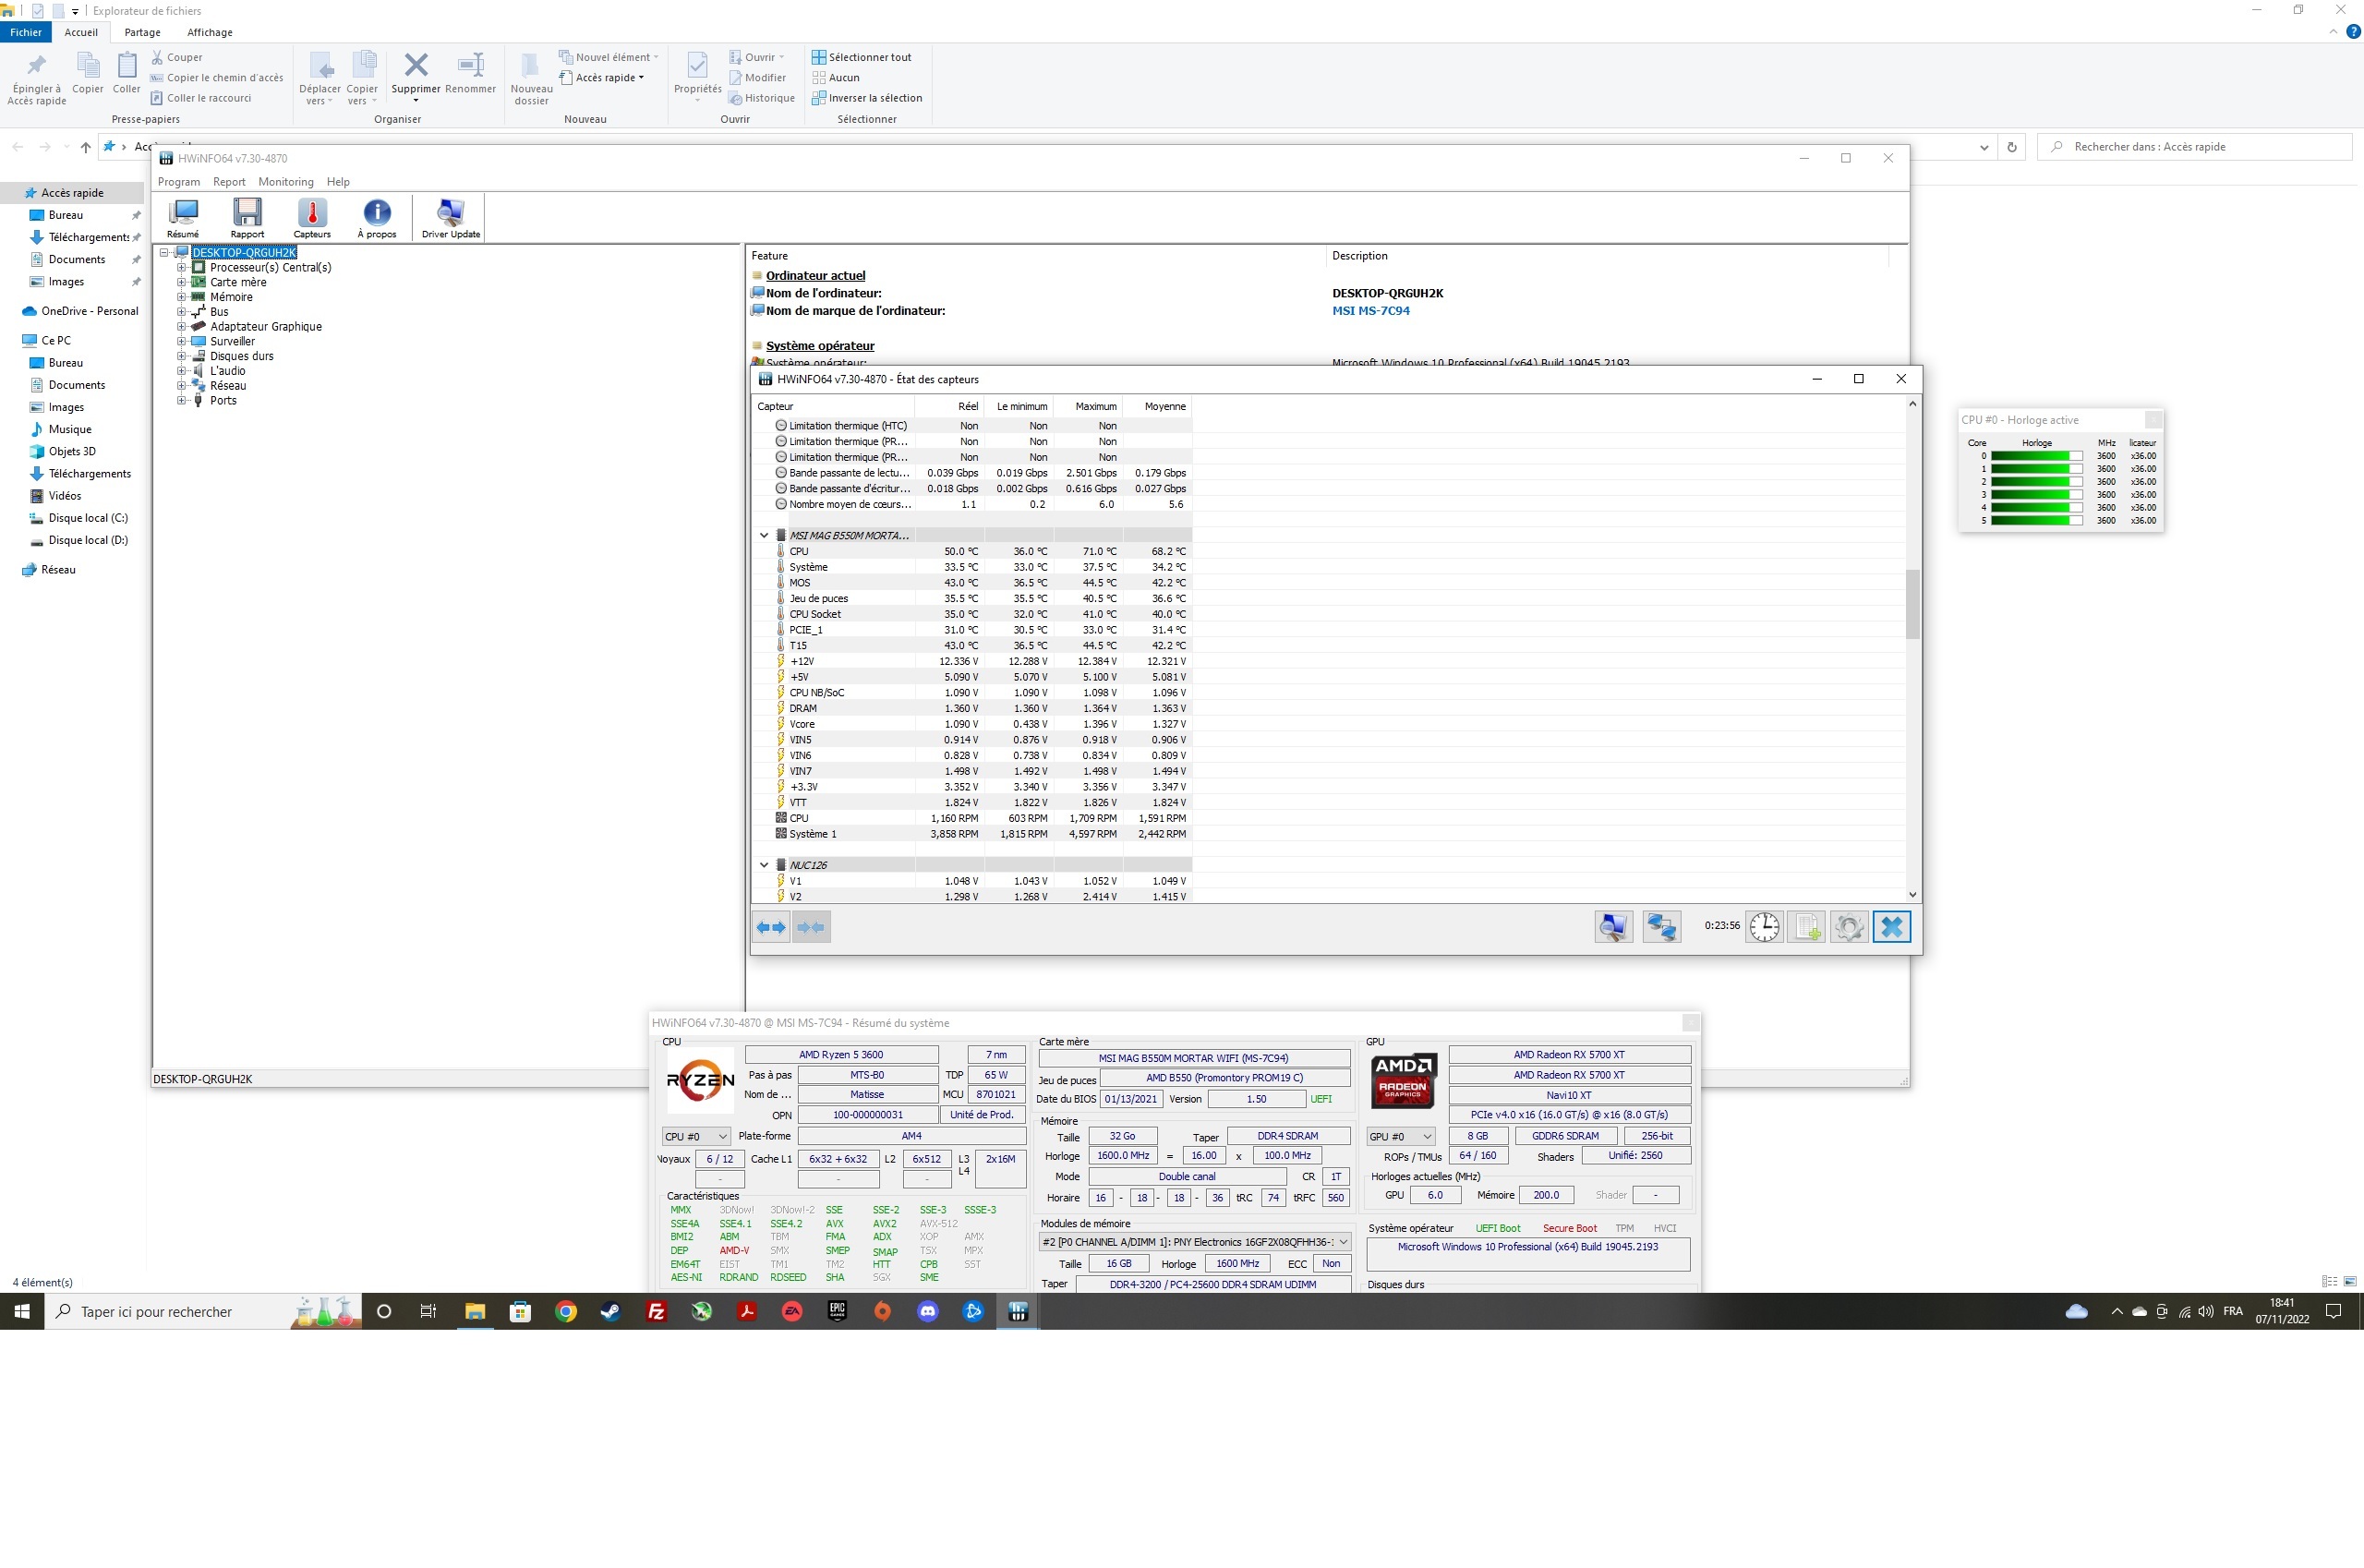Switch to the Affichage ribbon tab
The height and width of the screenshot is (1568, 2364).
[210, 32]
